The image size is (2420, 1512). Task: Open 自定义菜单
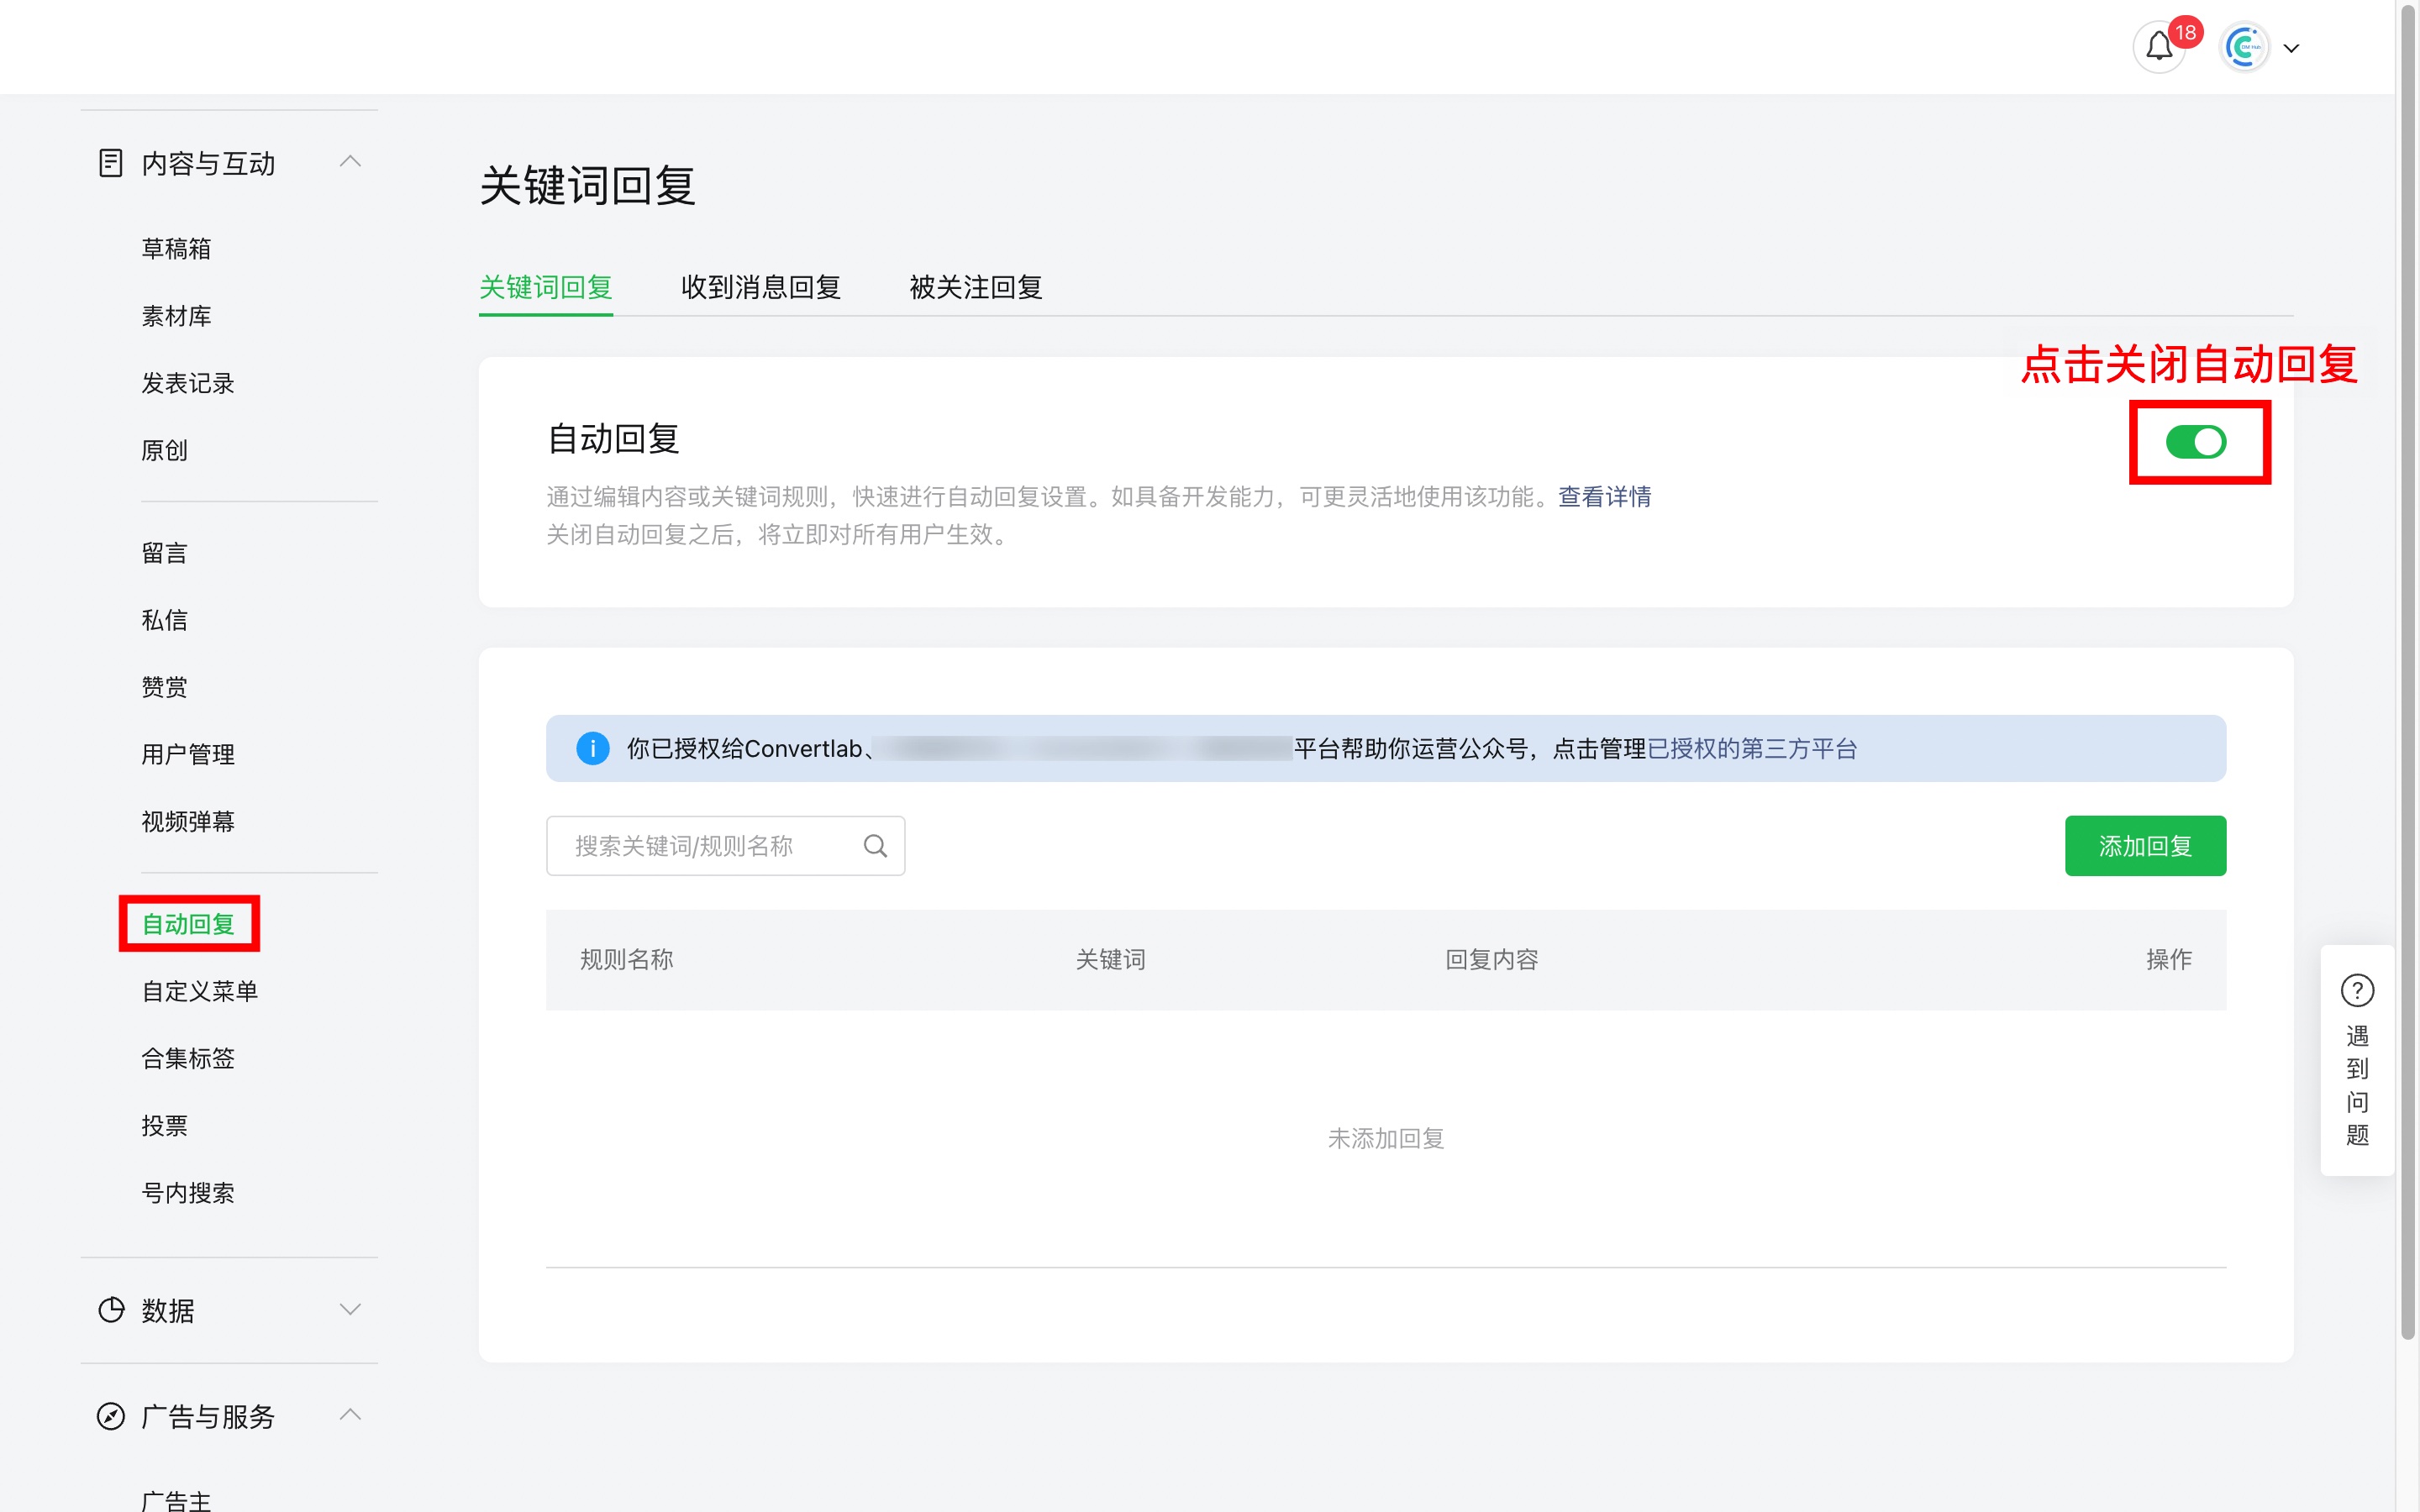[x=200, y=991]
